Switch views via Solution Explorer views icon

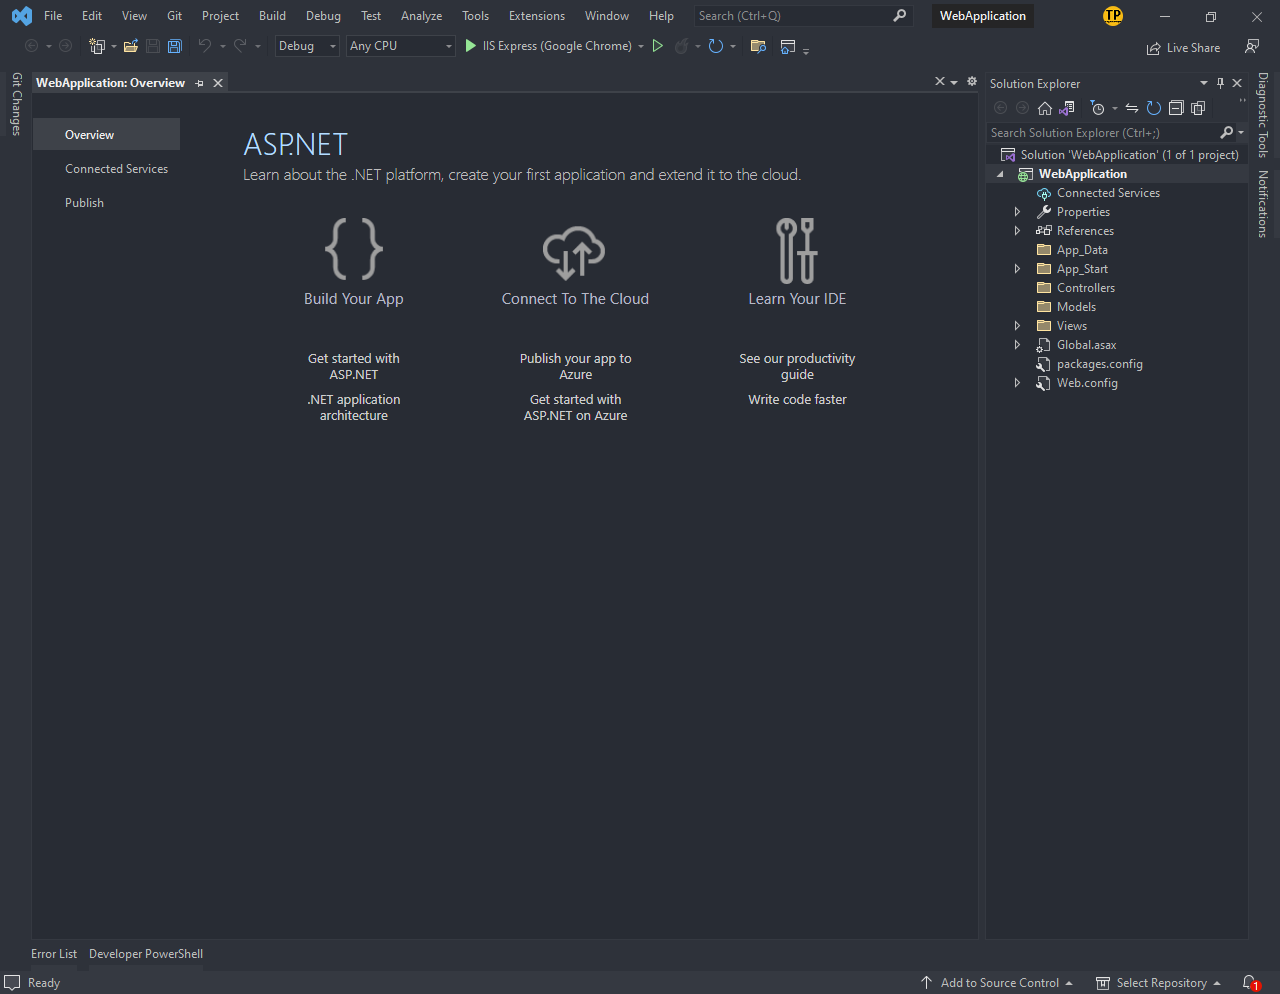[1067, 108]
